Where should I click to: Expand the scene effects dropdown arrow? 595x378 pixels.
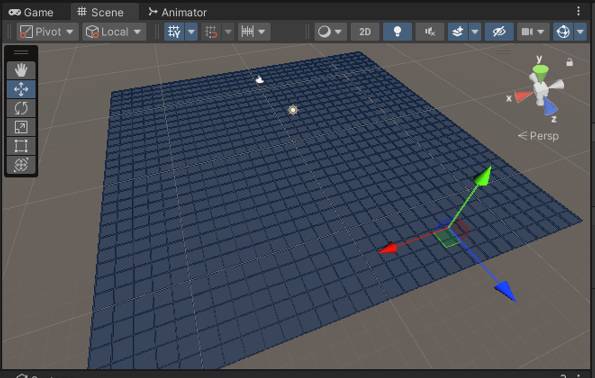tap(475, 32)
